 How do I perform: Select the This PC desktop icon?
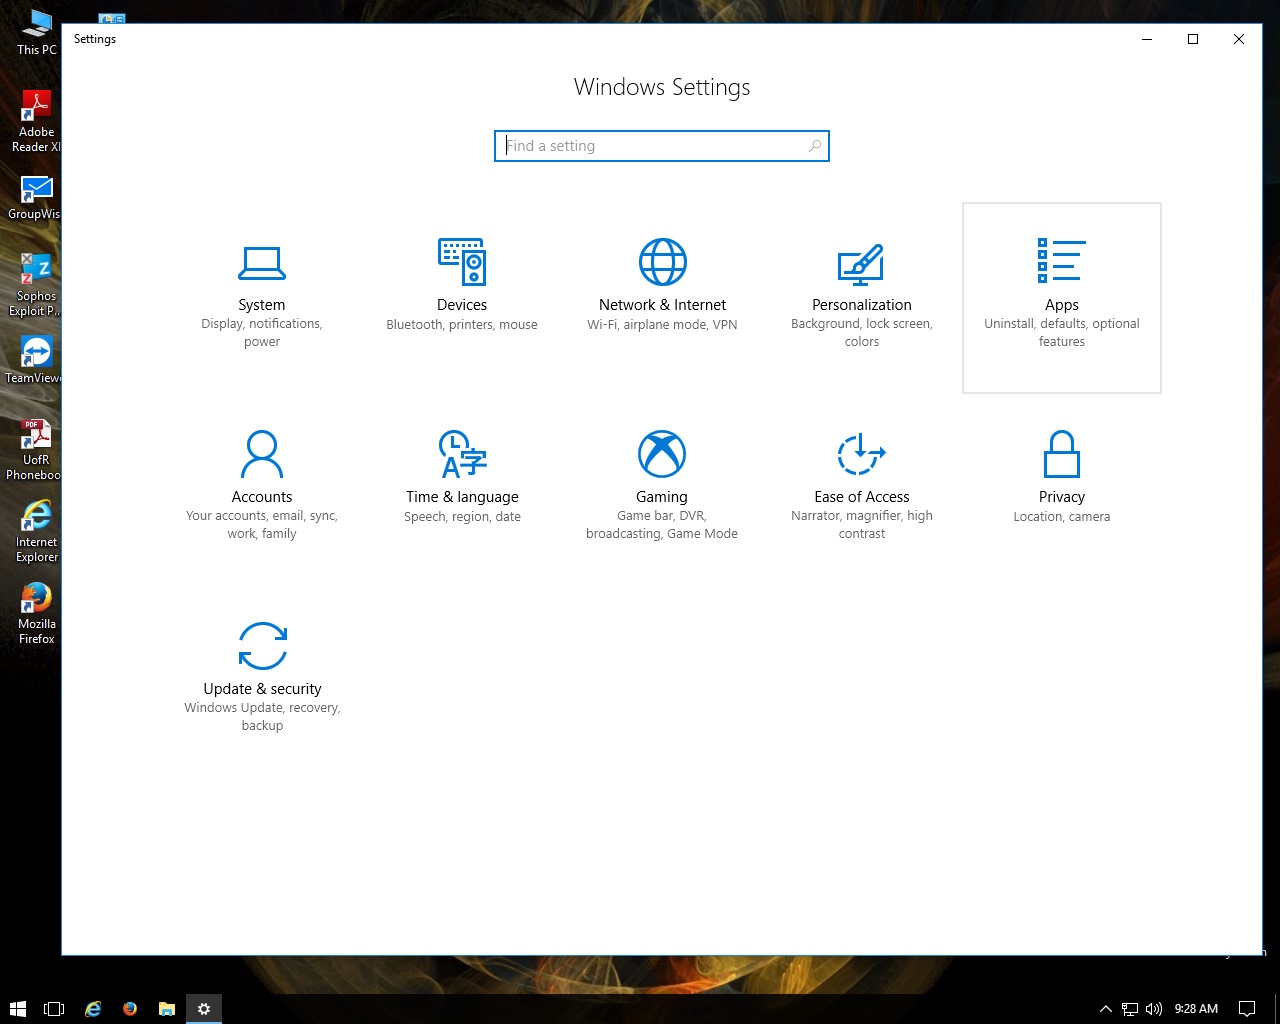click(x=37, y=32)
